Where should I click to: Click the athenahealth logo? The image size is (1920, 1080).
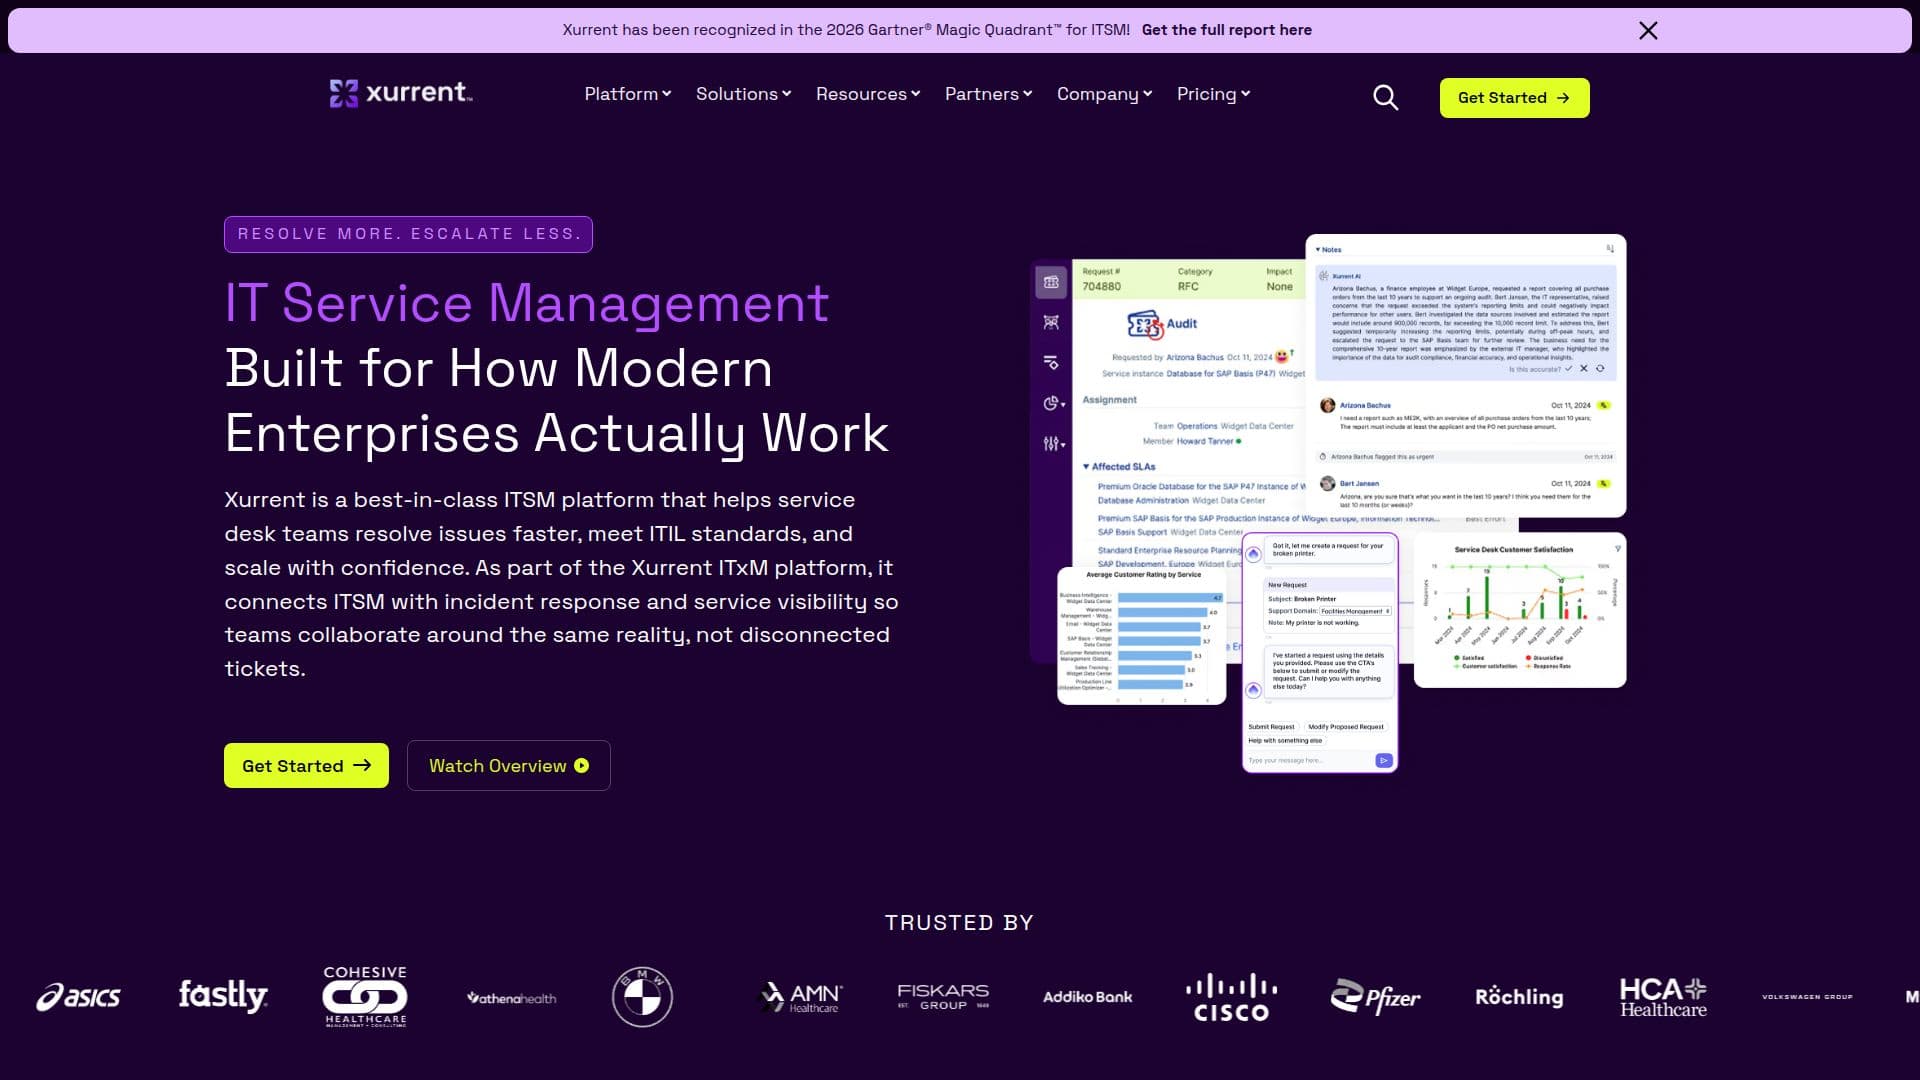pos(511,998)
